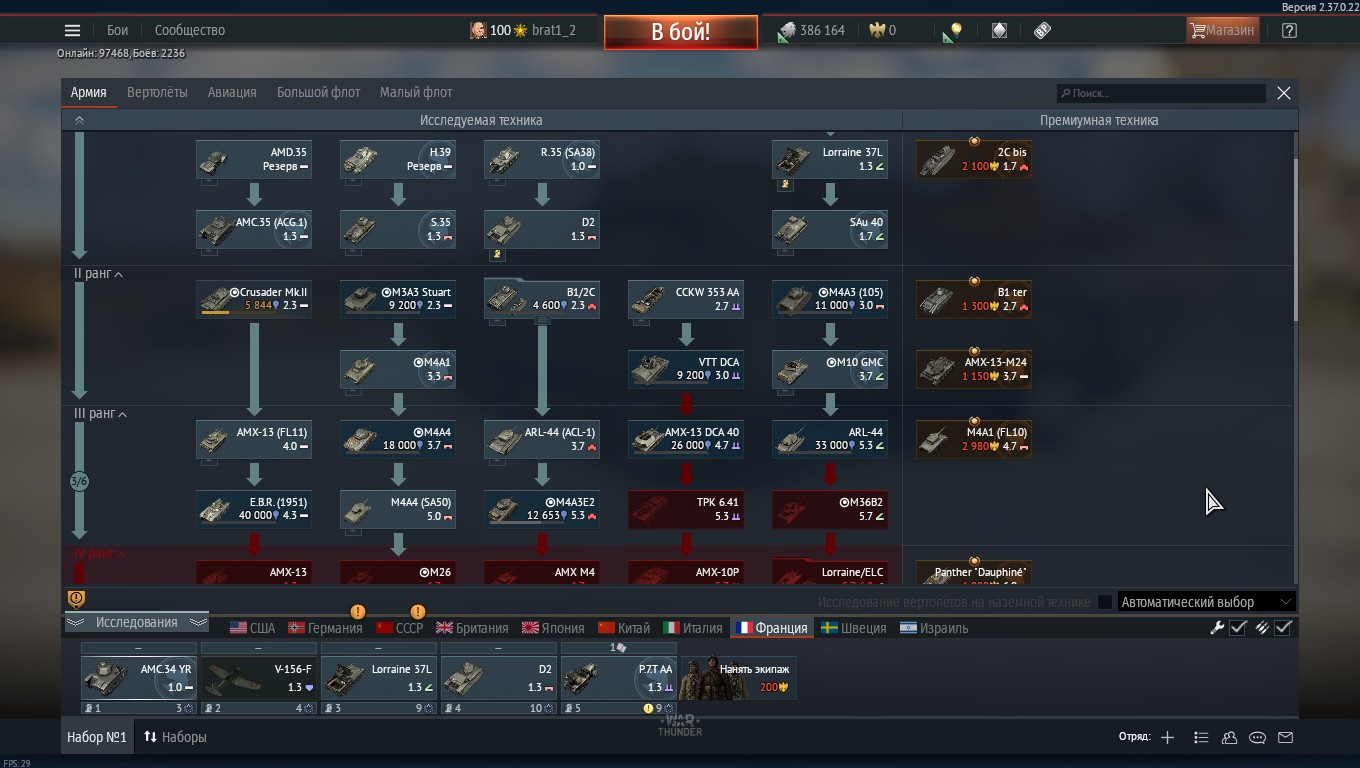Switch to the Авиация tab

(x=232, y=92)
